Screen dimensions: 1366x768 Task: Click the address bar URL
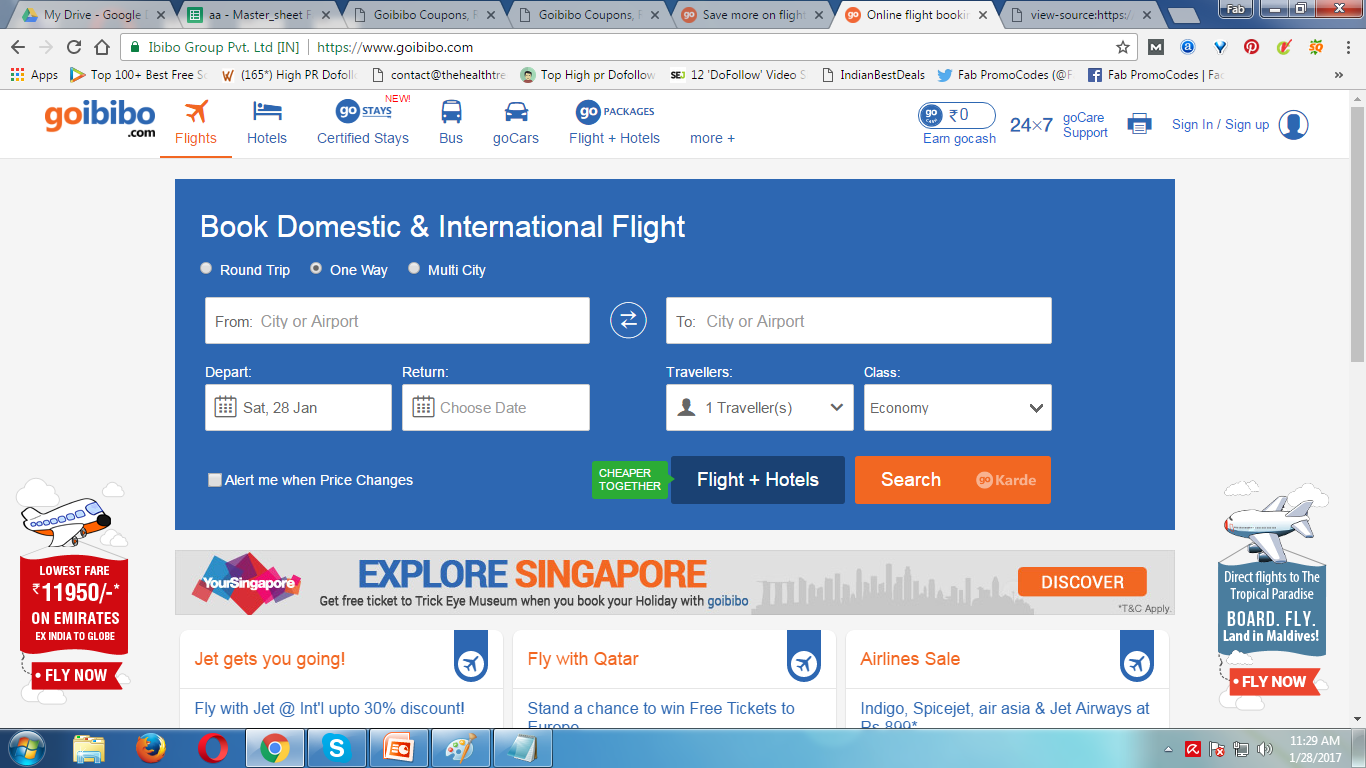(395, 47)
